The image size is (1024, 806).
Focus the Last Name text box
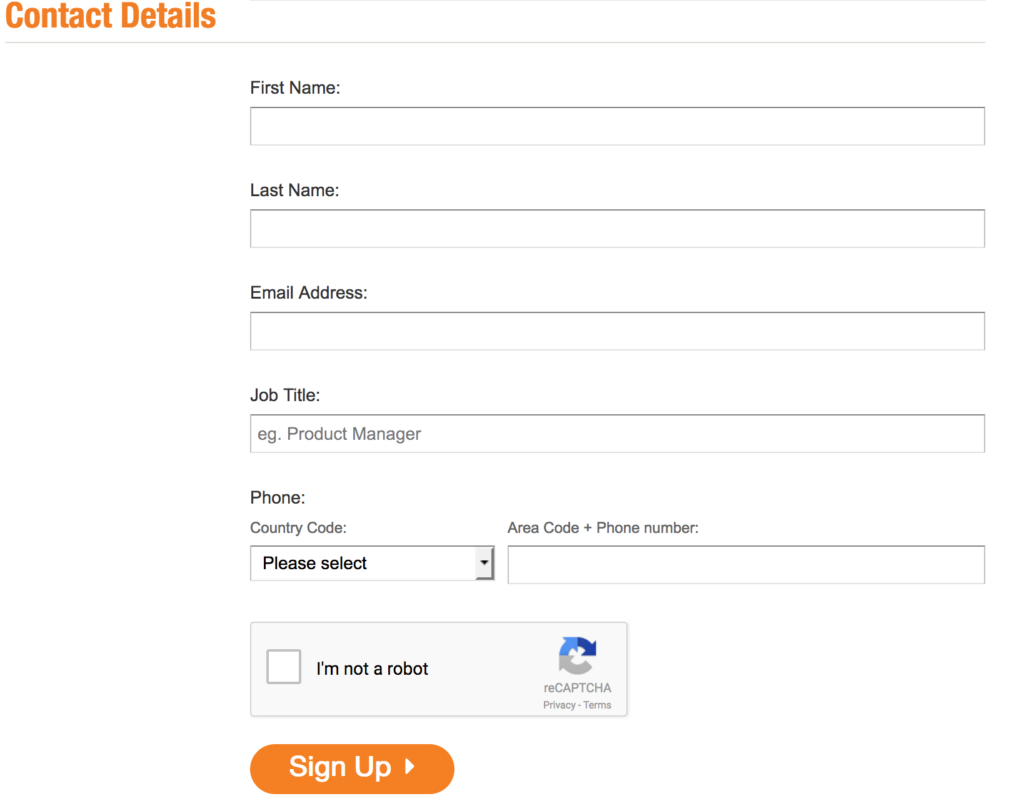pos(617,229)
